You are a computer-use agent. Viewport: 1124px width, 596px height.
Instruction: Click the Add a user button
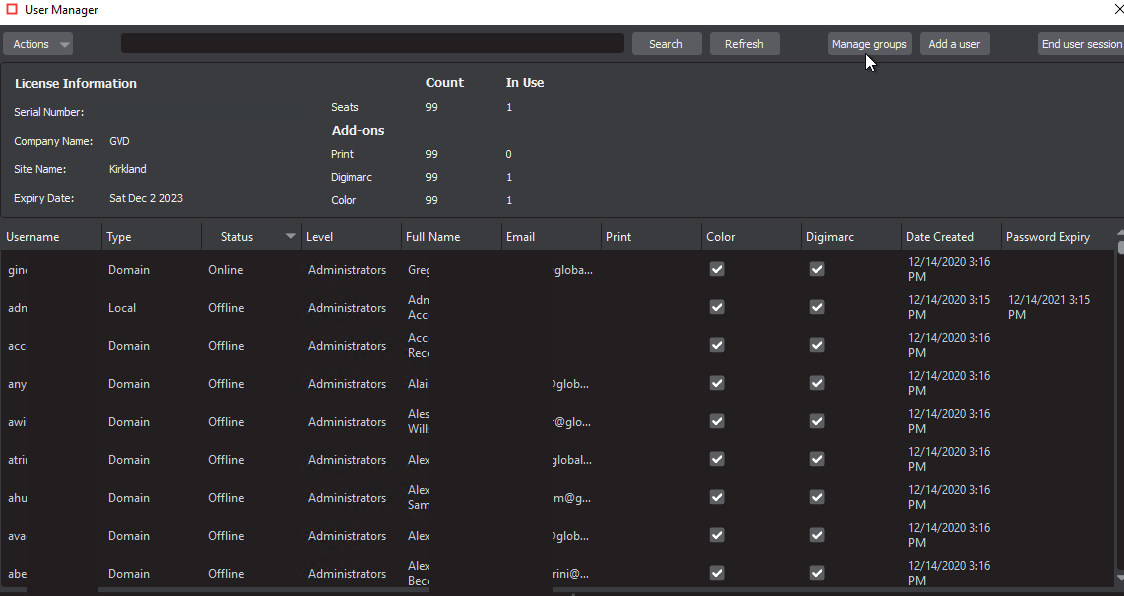pos(954,44)
